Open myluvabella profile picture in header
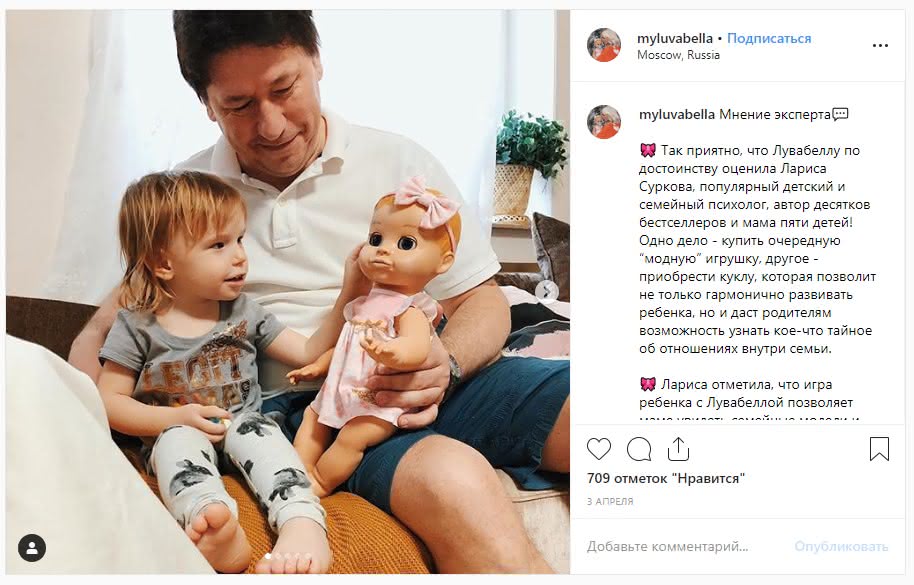 click(x=604, y=45)
